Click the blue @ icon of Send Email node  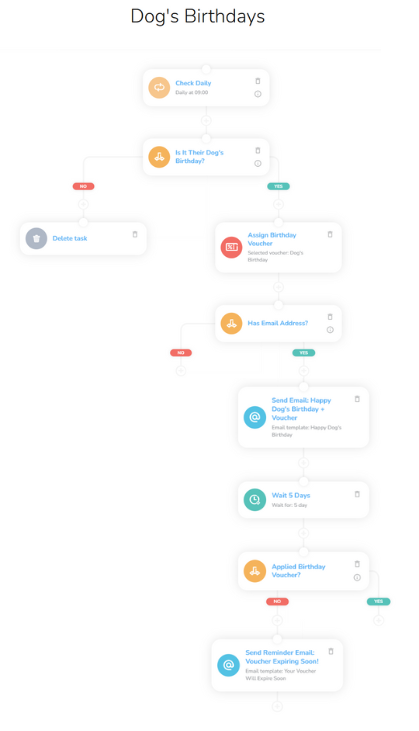coord(255,417)
